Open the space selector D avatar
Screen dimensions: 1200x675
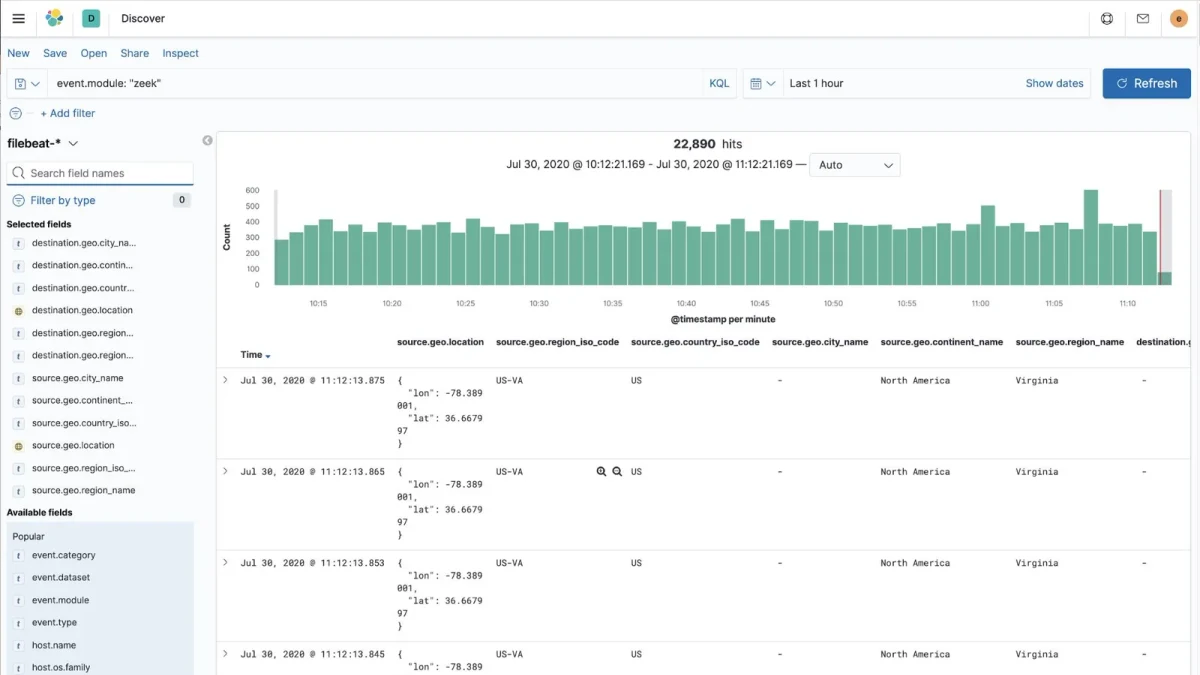click(91, 18)
